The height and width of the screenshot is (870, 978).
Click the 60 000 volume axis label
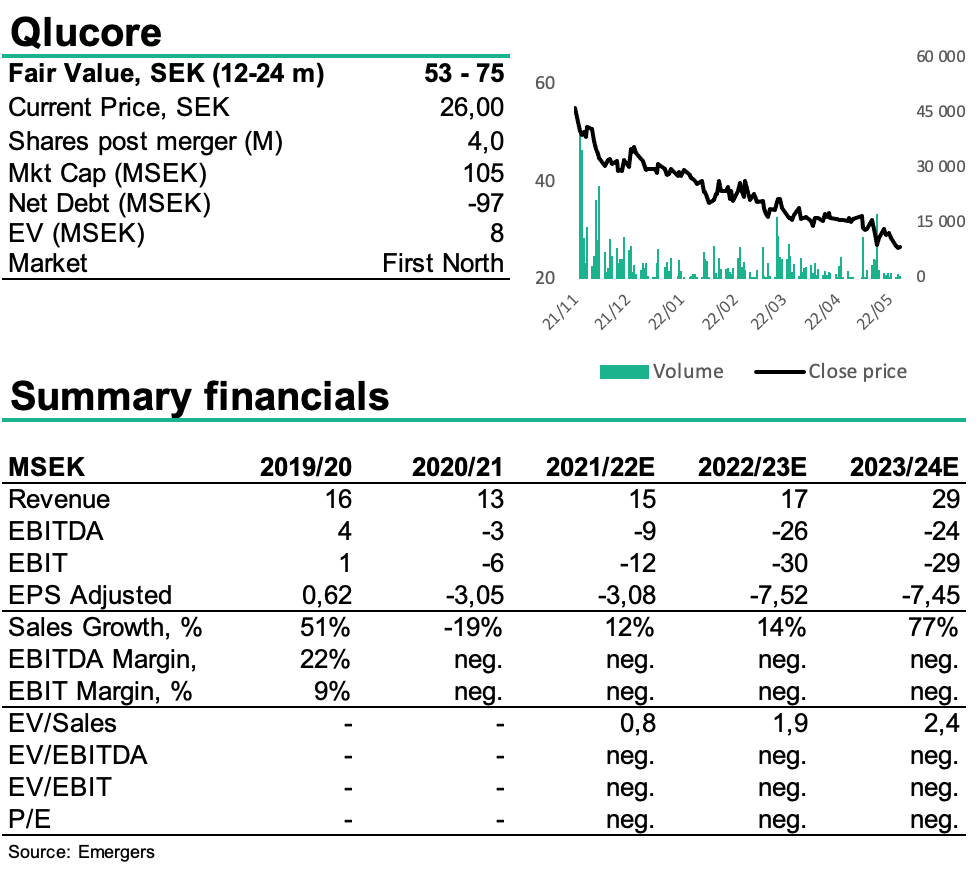coord(941,57)
